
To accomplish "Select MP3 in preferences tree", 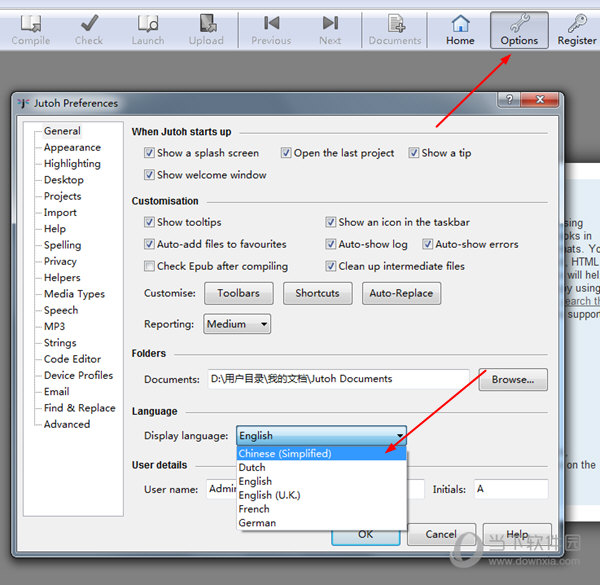I will (x=54, y=326).
